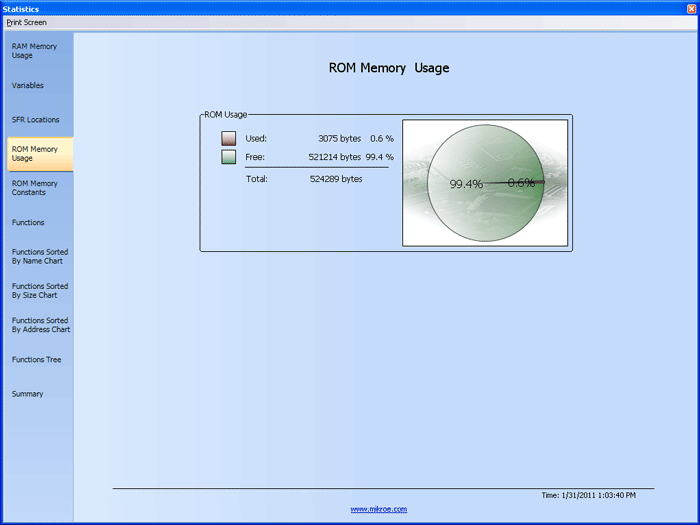Select the '521214 bytes' free value

(334, 157)
